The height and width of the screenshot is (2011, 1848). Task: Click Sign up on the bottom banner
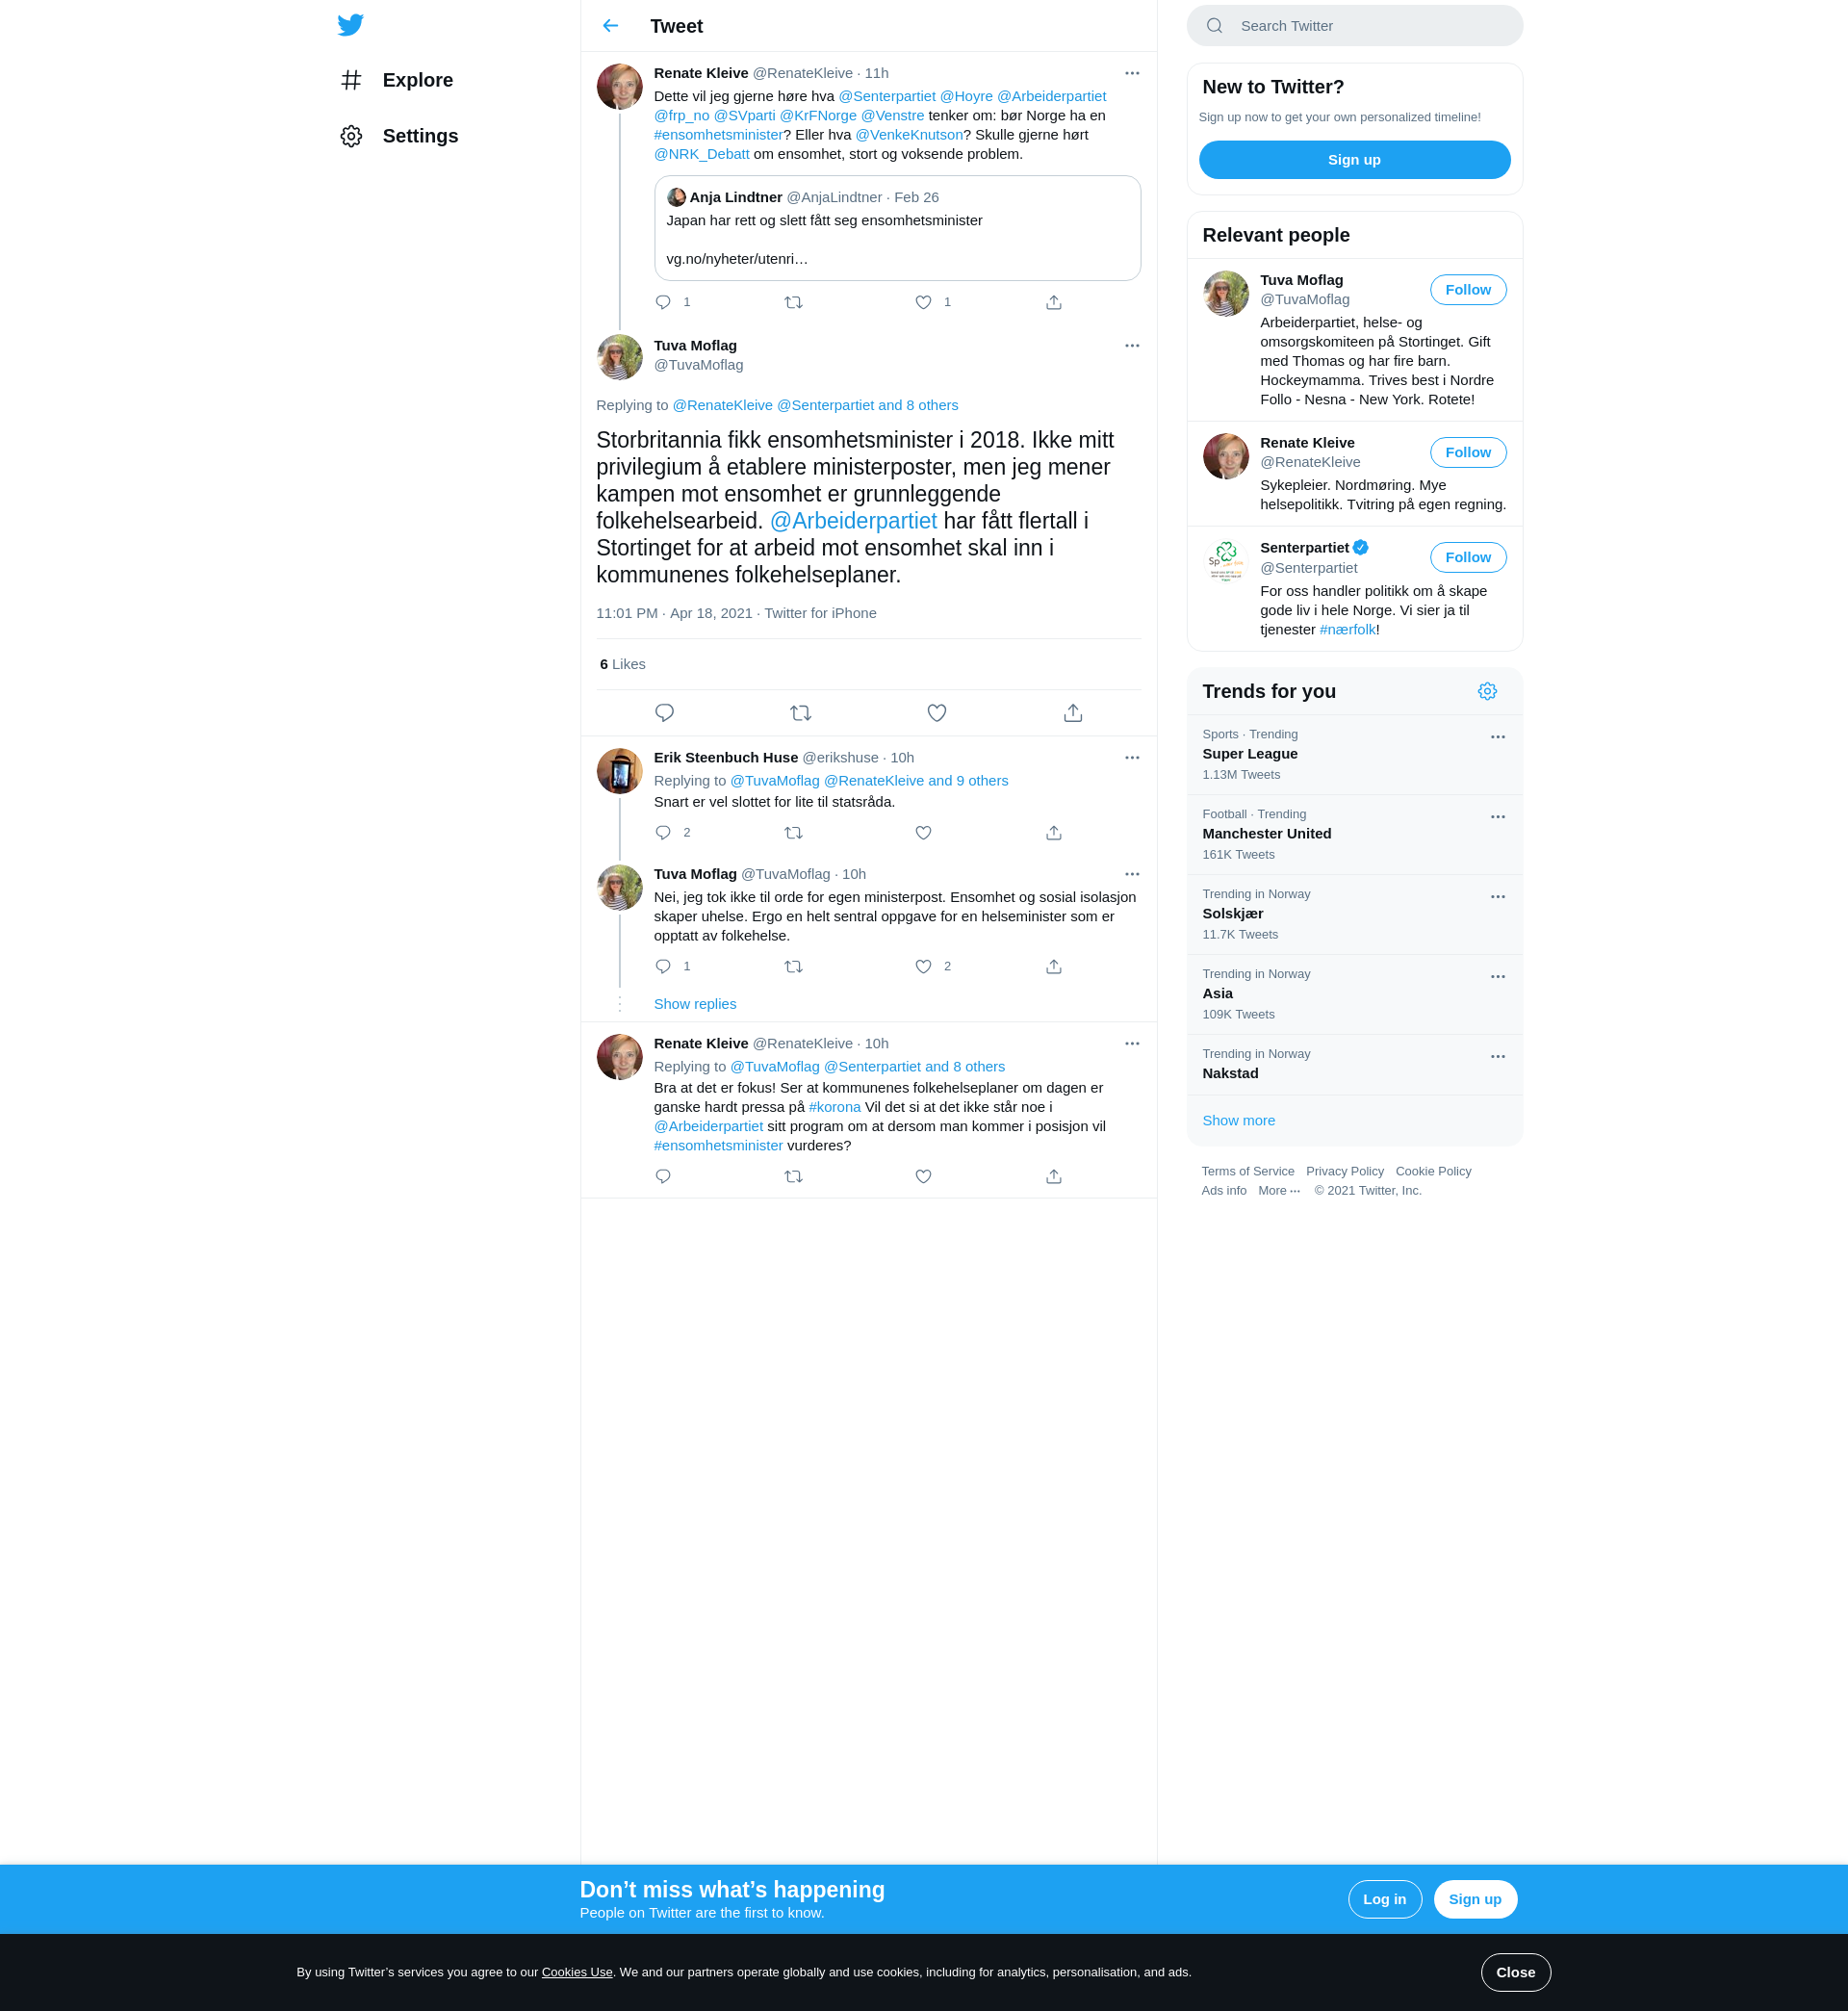click(1475, 1900)
